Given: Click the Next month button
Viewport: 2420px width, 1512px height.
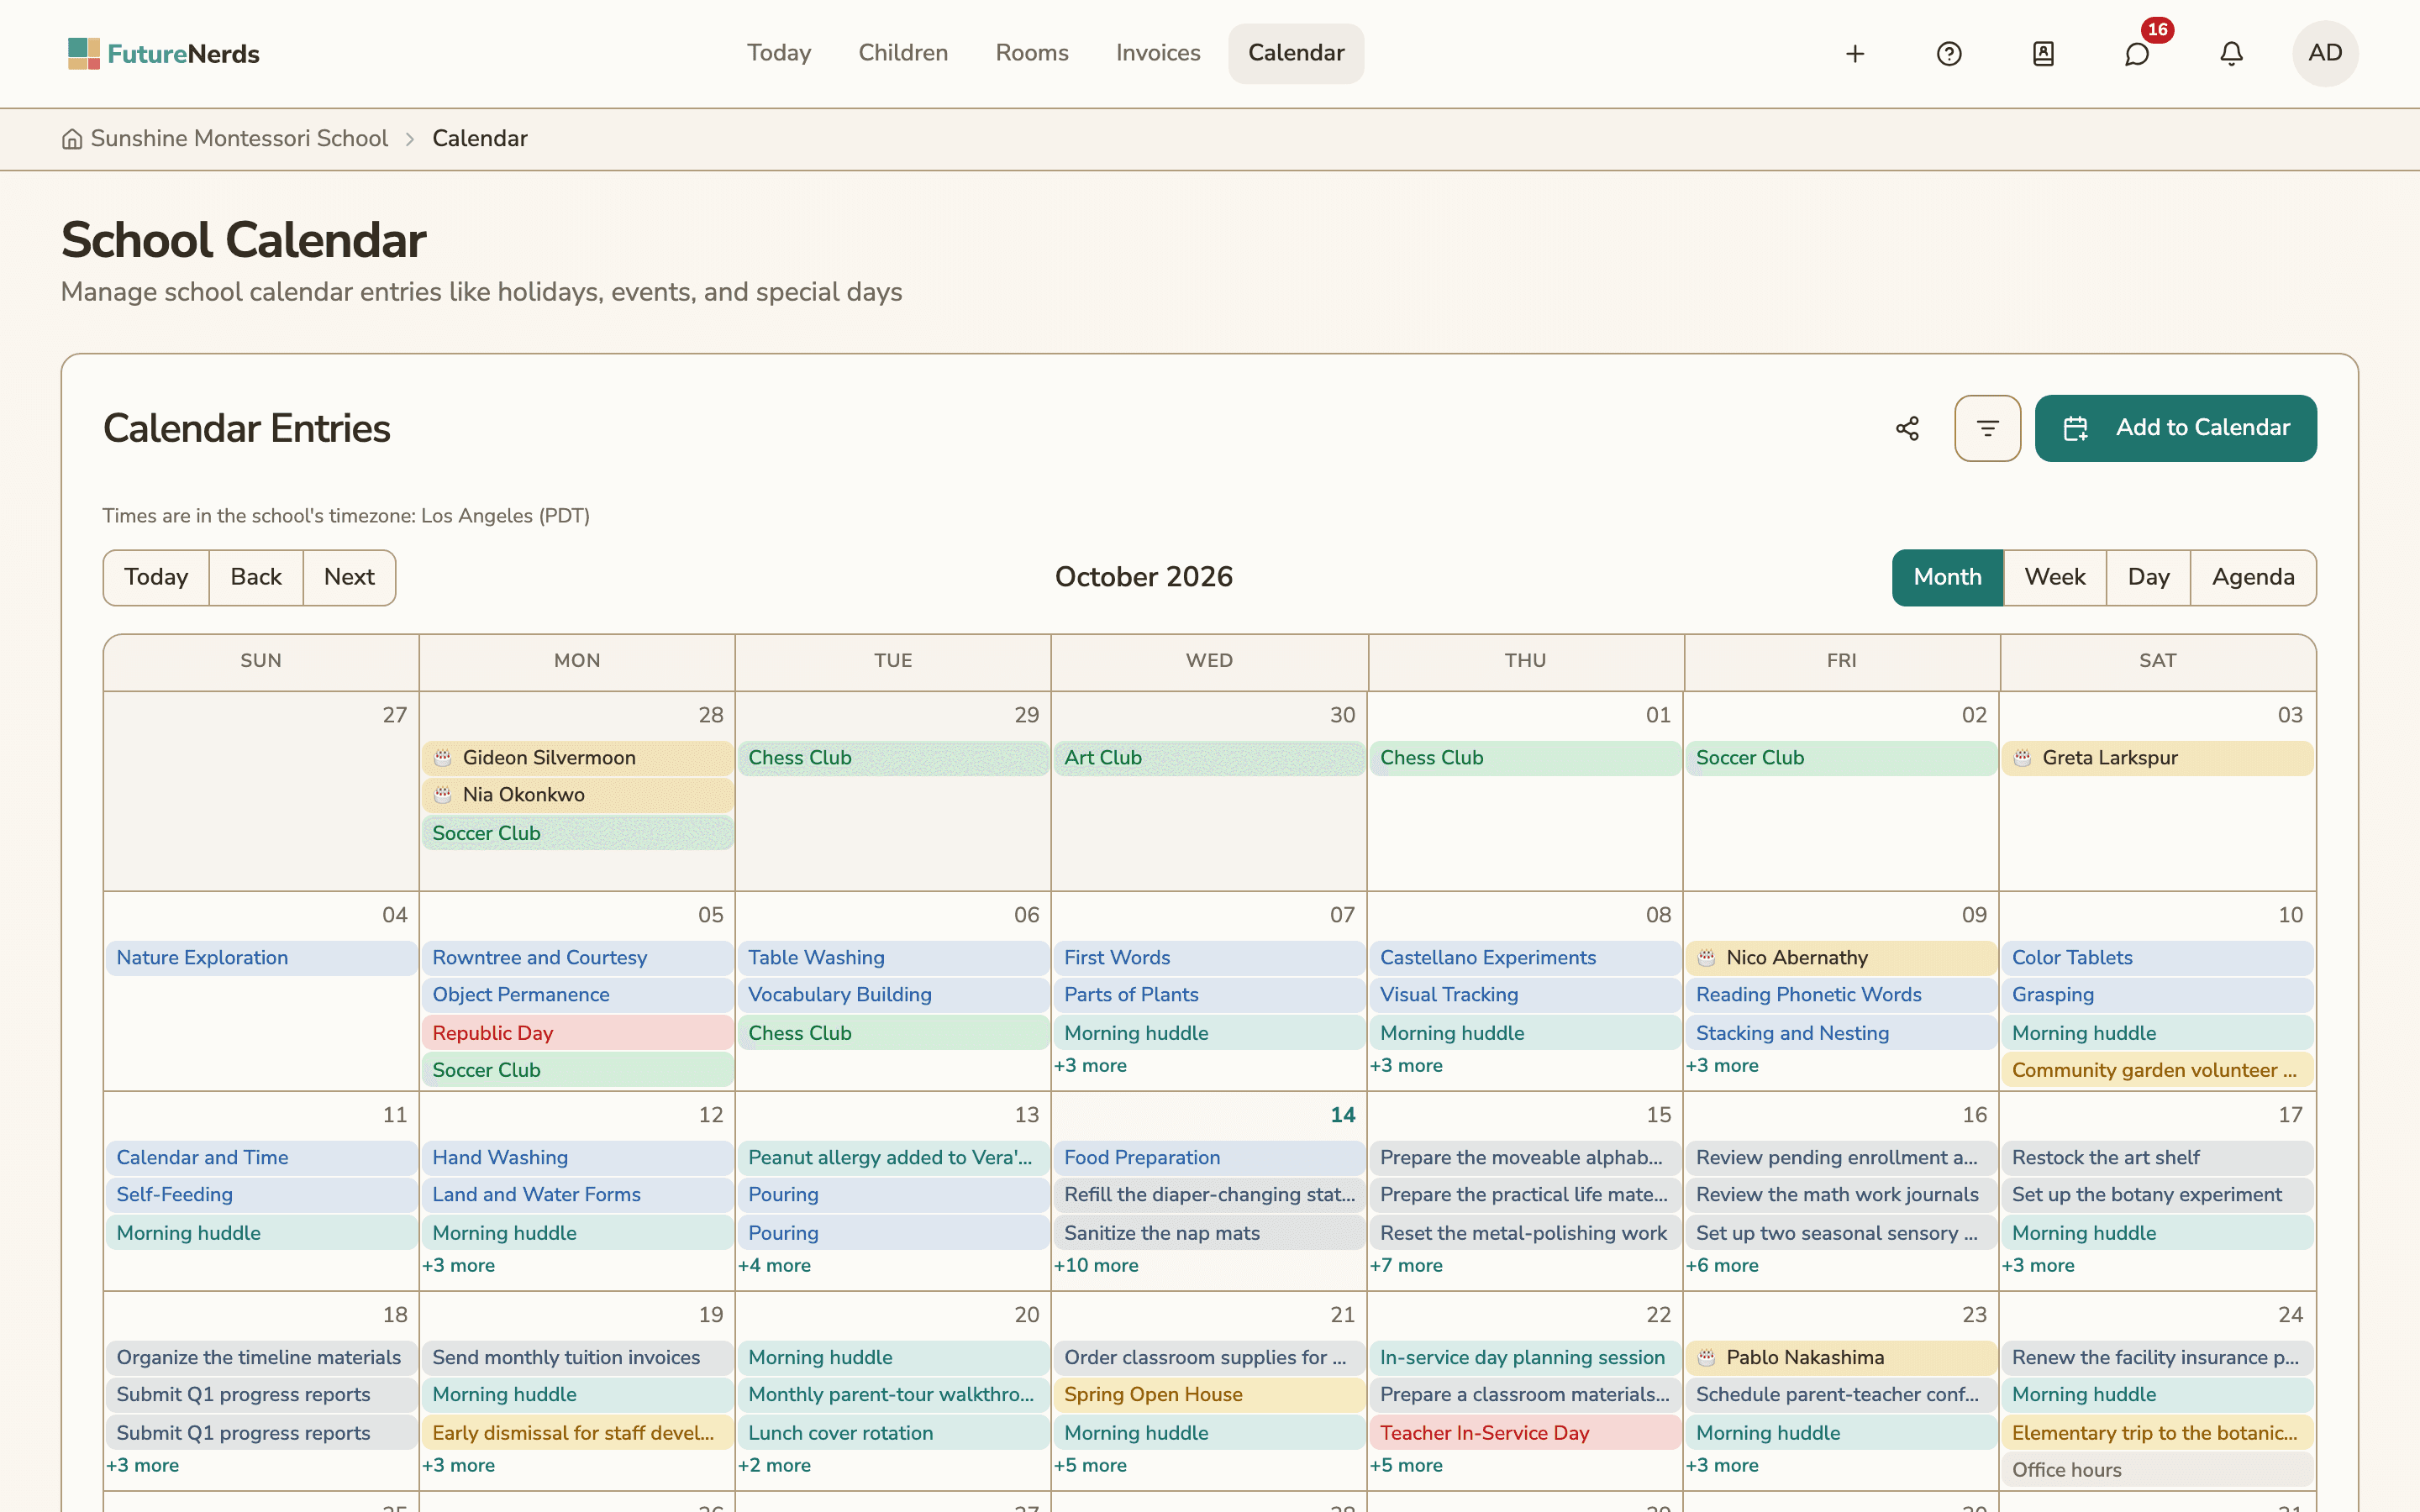Looking at the screenshot, I should click(349, 577).
